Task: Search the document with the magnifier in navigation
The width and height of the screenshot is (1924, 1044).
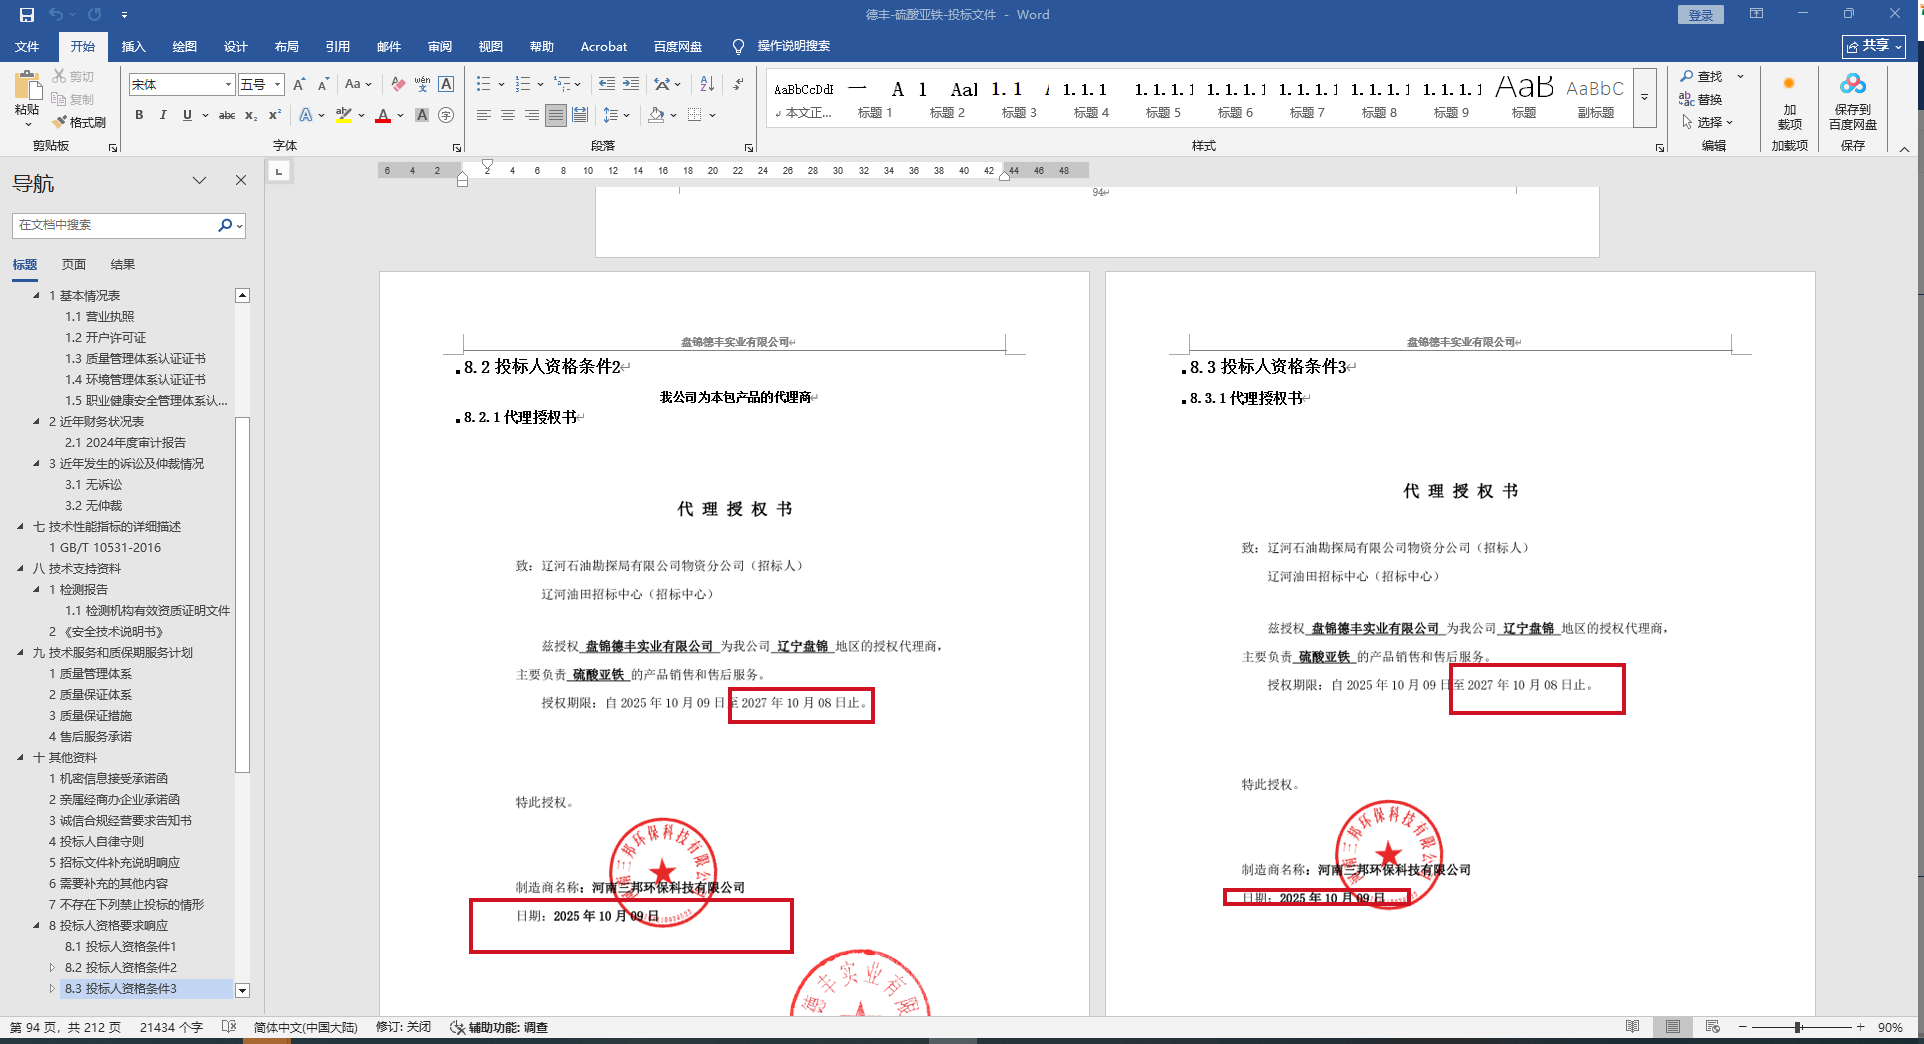Action: [x=225, y=225]
